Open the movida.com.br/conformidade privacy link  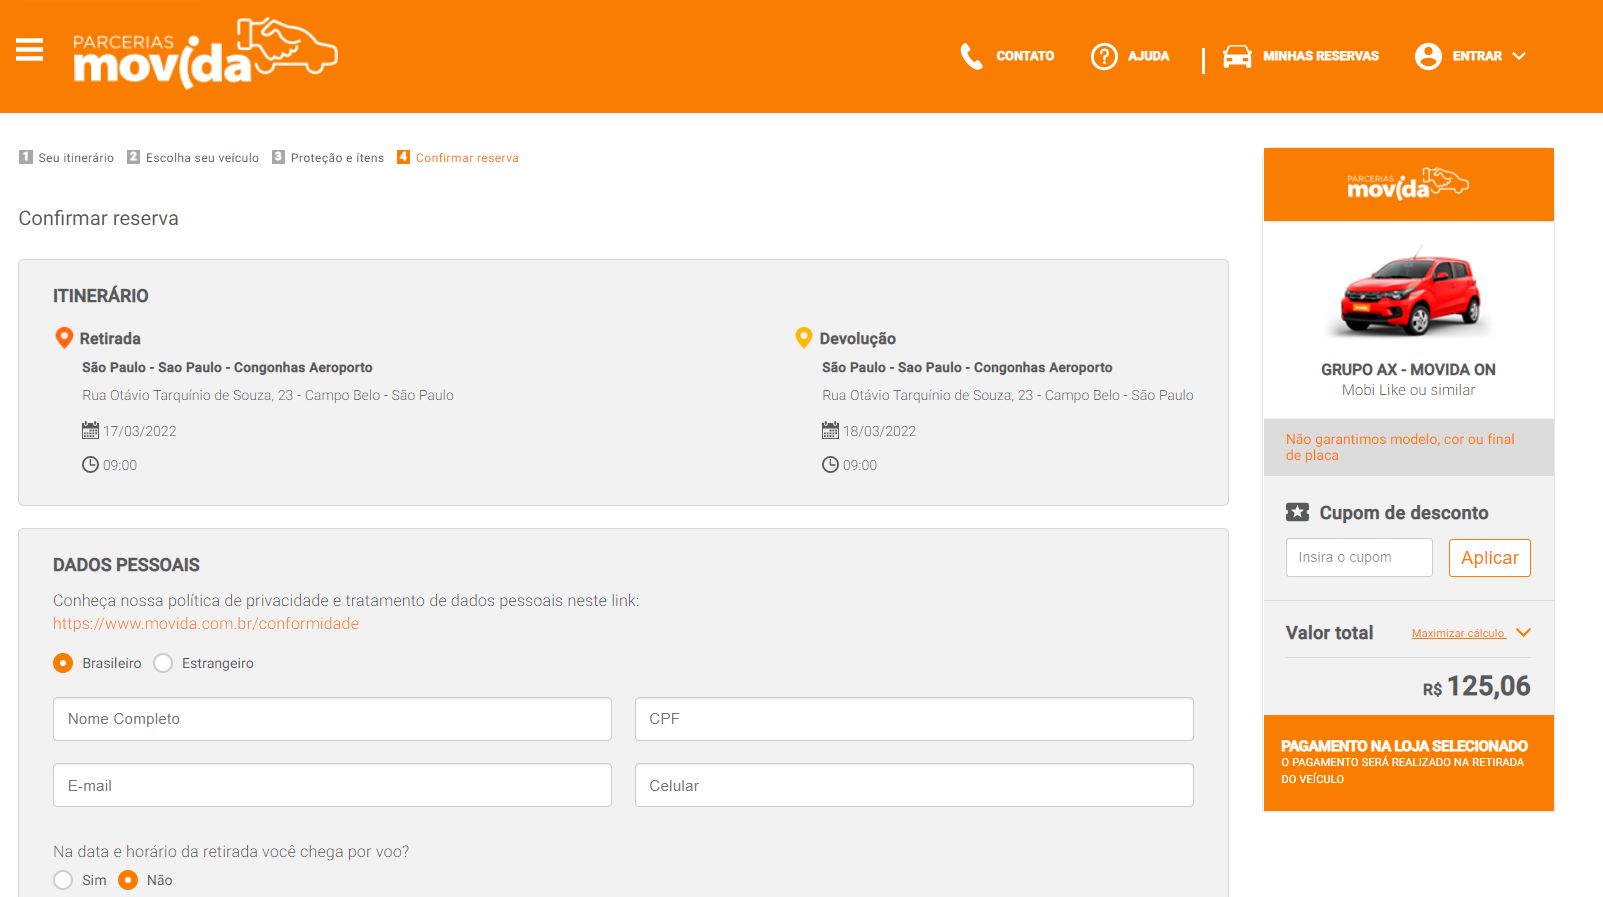(x=206, y=624)
